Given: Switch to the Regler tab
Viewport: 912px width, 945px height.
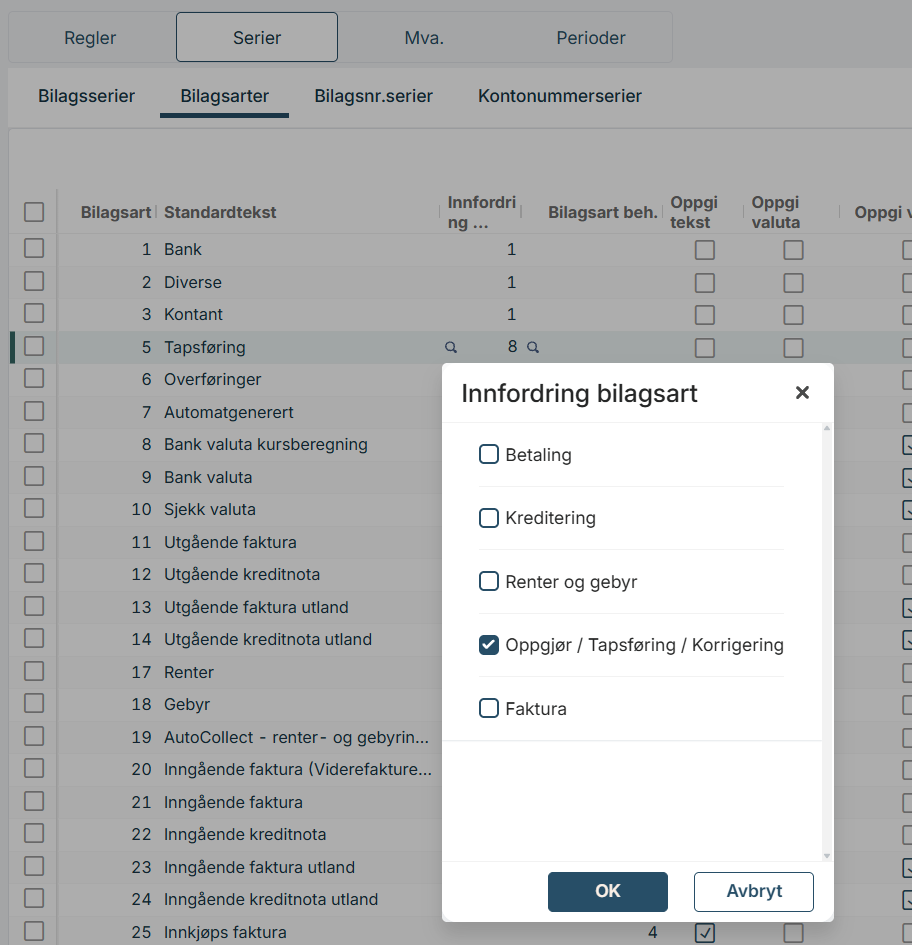Looking at the screenshot, I should click(x=90, y=38).
